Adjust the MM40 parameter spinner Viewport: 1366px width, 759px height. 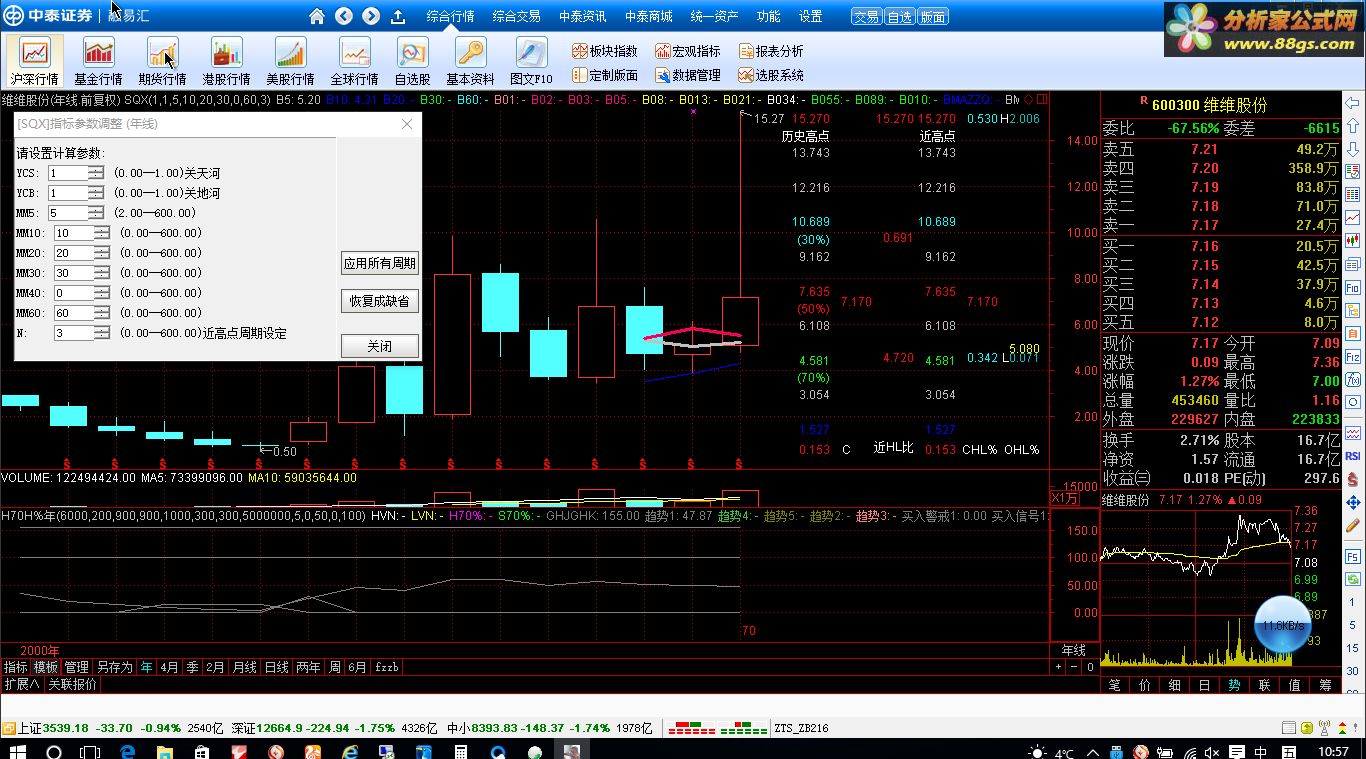[x=102, y=293]
